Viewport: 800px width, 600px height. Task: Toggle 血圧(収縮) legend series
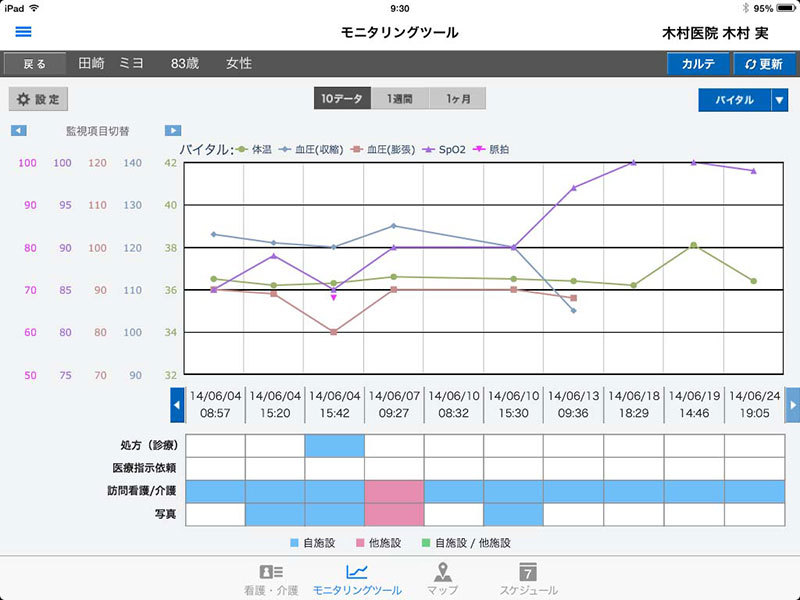(x=311, y=149)
